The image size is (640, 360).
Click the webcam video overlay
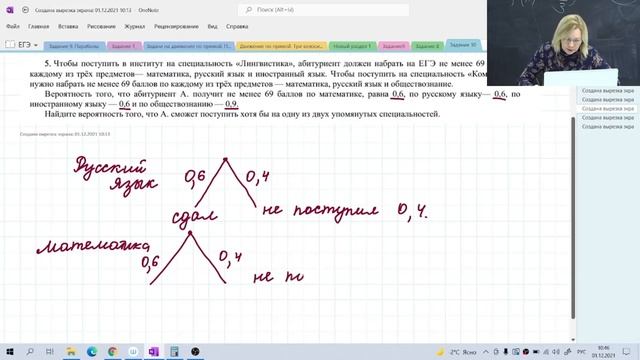pos(563,43)
